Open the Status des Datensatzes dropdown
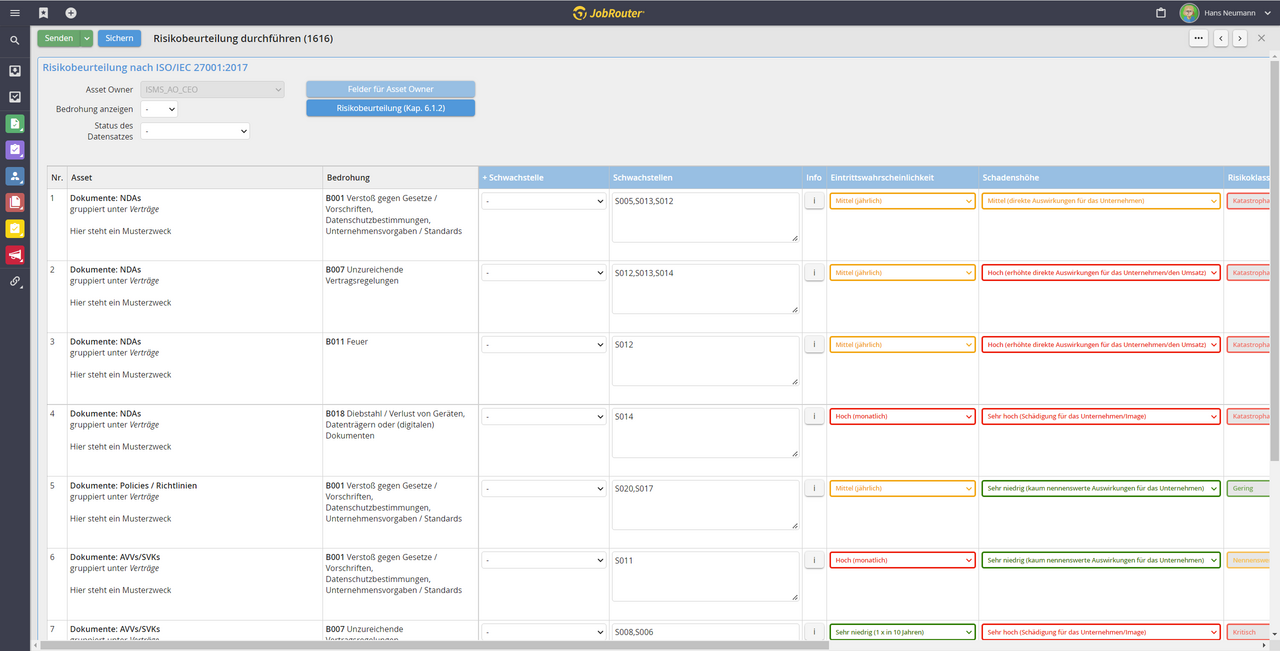This screenshot has width=1280, height=651. (x=195, y=130)
